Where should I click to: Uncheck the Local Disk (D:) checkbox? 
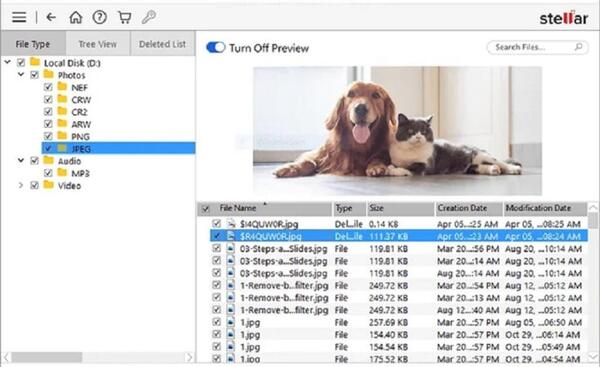pyautogui.click(x=21, y=63)
